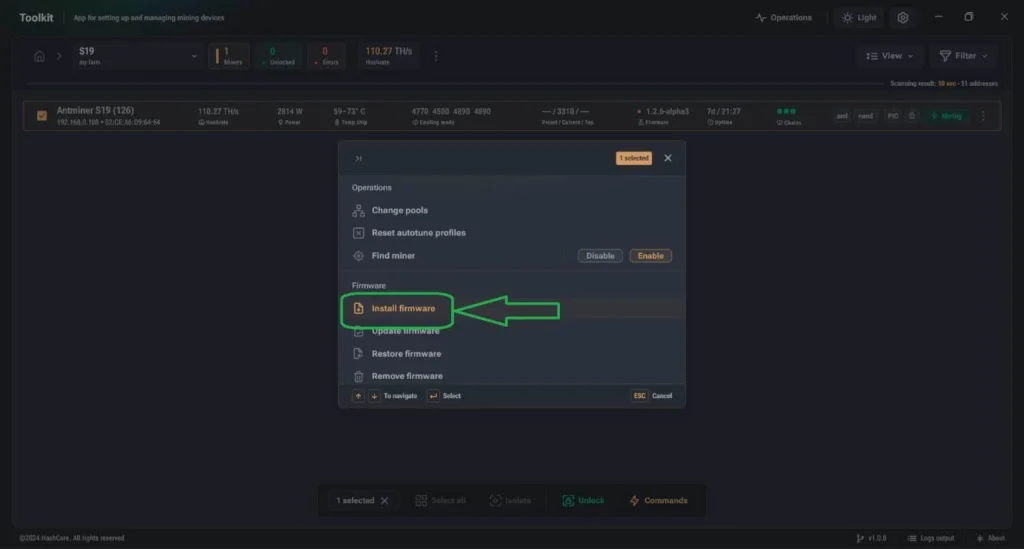1024x549 pixels.
Task: Open Operations in the top bar
Action: 784,18
